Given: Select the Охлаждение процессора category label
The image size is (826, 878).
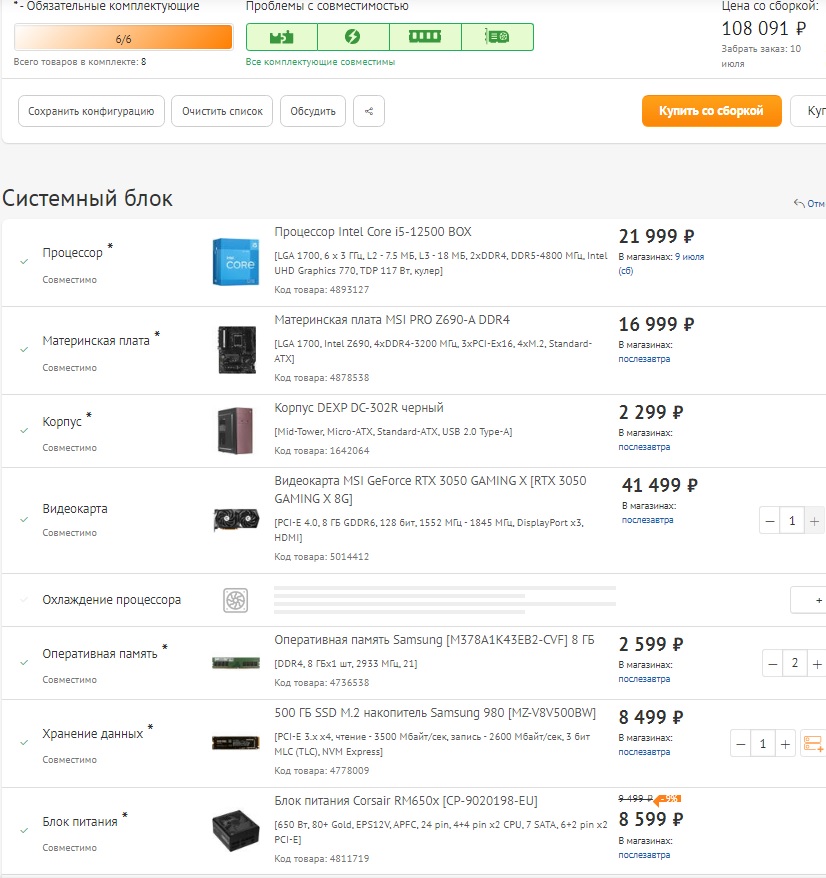Looking at the screenshot, I should click(112, 600).
